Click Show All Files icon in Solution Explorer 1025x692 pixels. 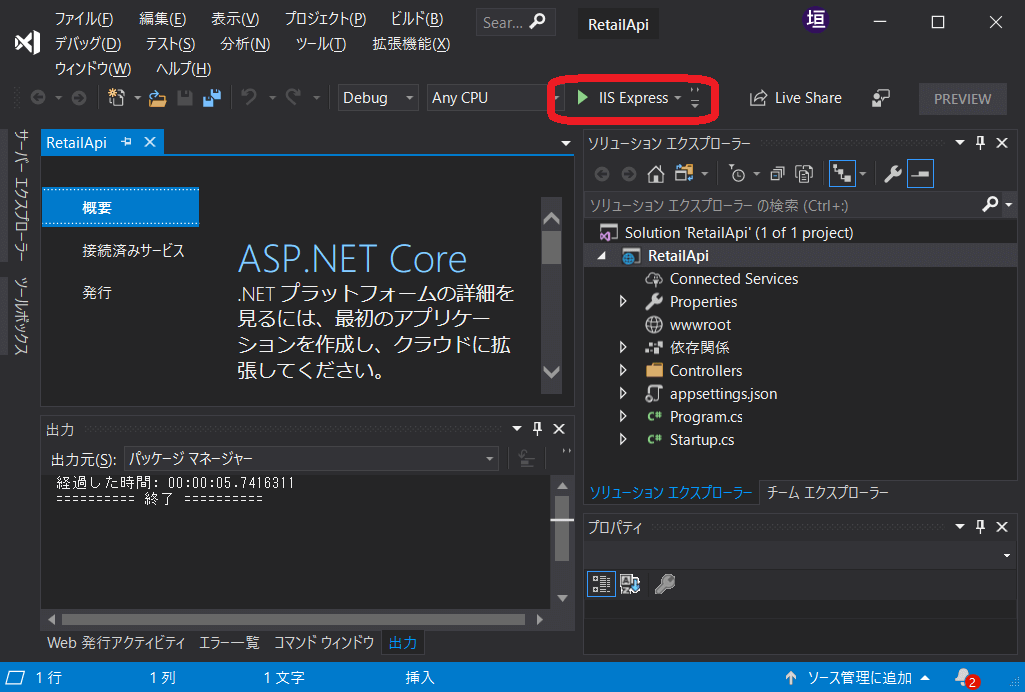[x=804, y=174]
